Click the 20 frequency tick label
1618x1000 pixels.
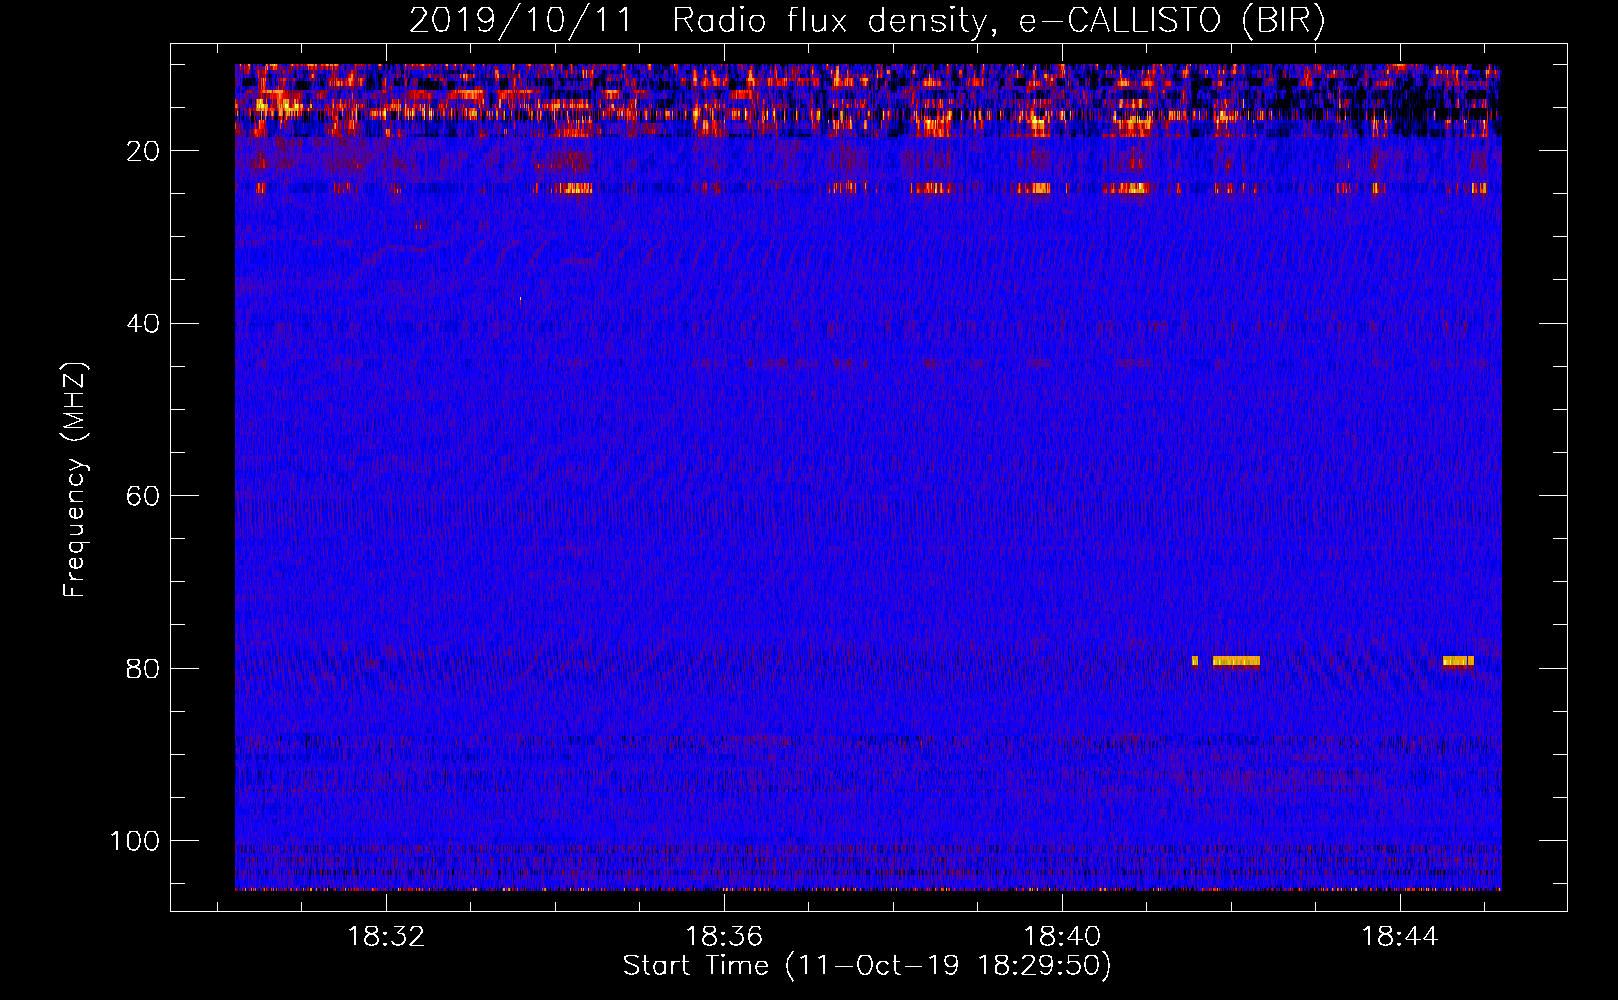(x=144, y=151)
